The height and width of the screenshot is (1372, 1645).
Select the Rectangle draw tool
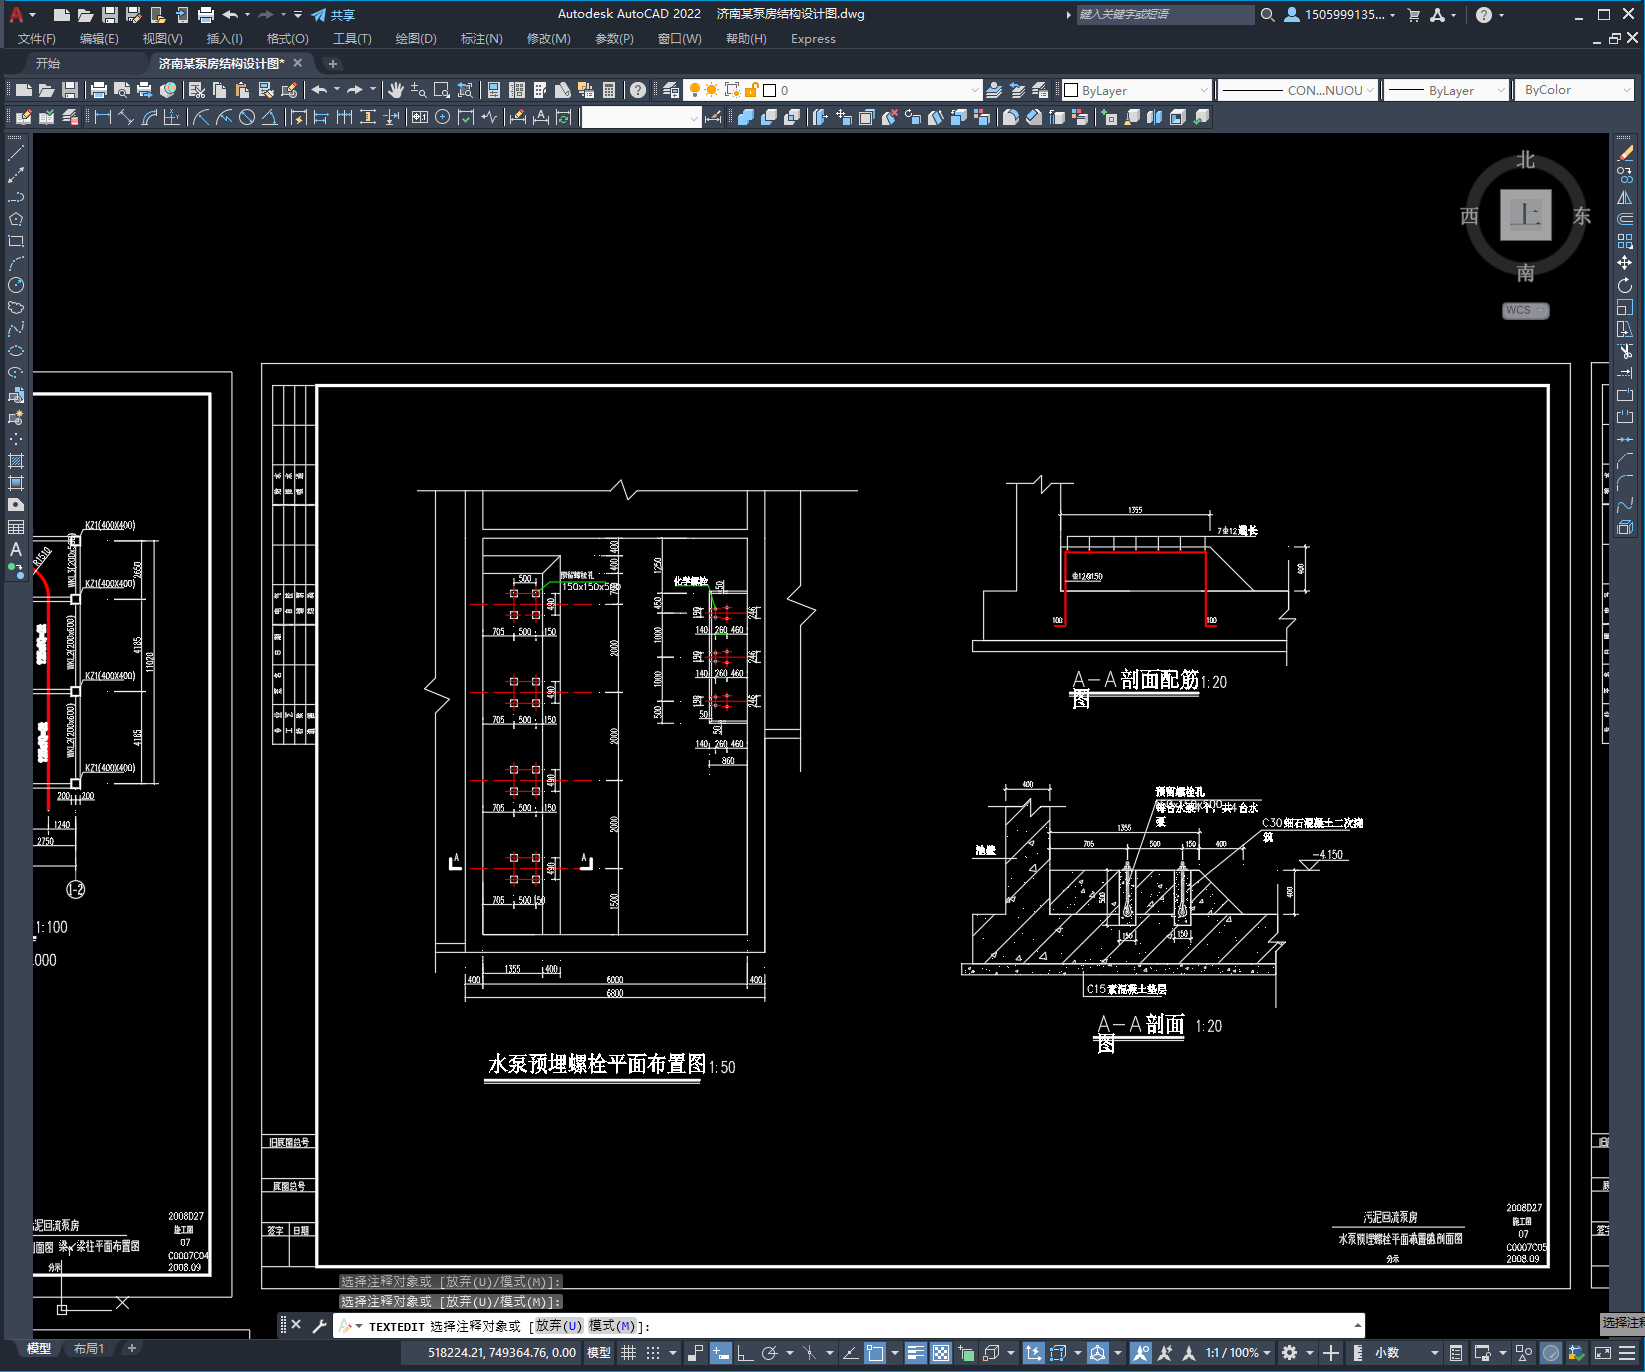[16, 241]
